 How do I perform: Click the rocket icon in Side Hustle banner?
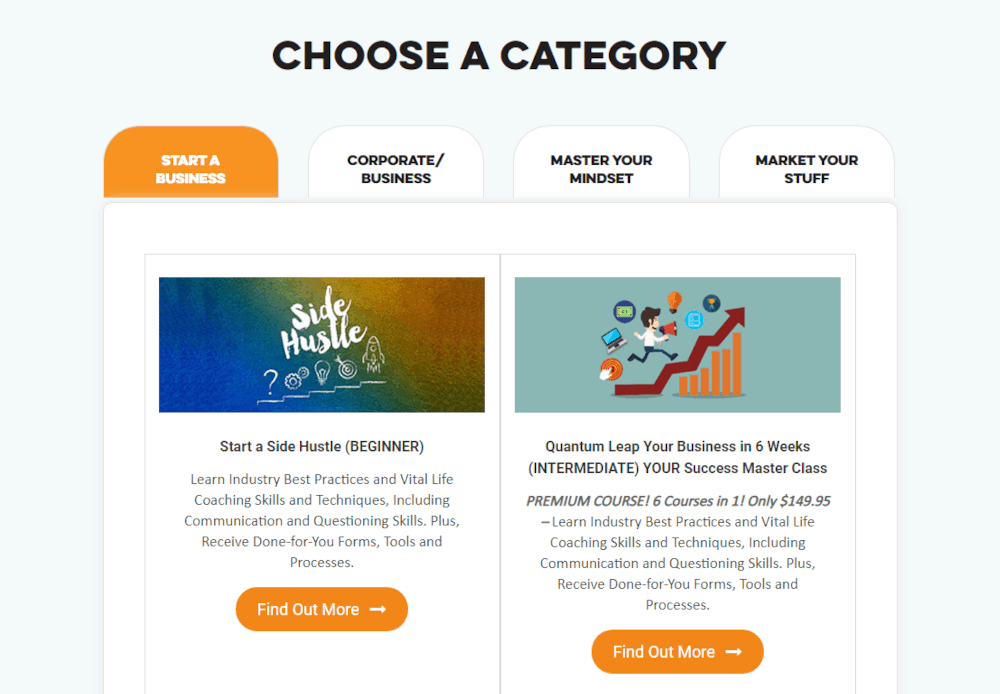click(x=373, y=355)
